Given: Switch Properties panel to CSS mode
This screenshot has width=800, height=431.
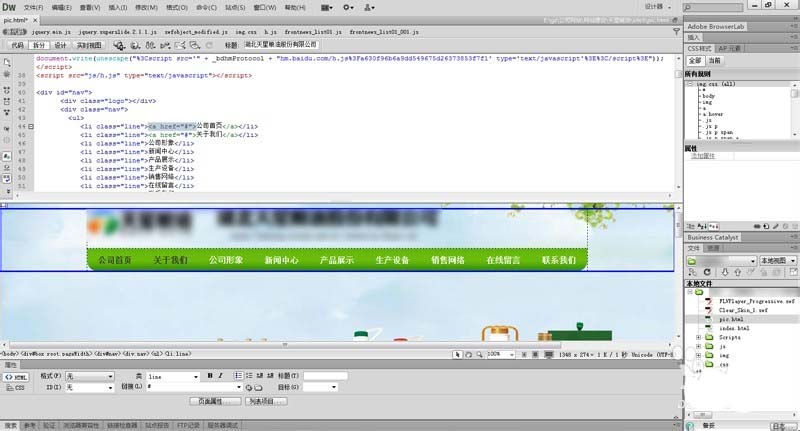Looking at the screenshot, I should (x=15, y=388).
